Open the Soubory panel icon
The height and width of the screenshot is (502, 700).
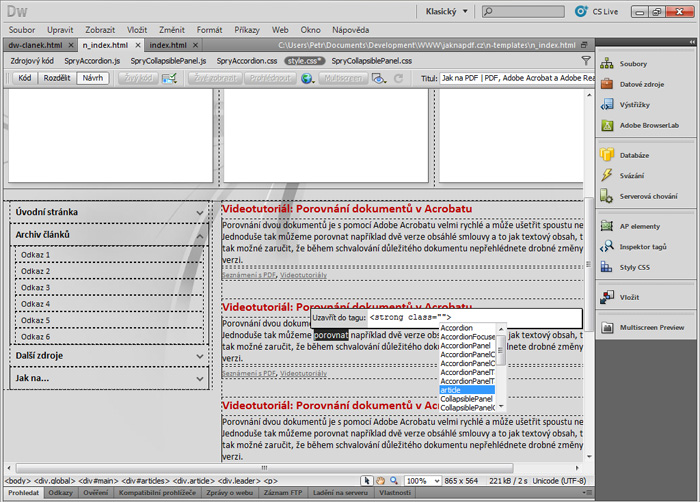tap(607, 63)
